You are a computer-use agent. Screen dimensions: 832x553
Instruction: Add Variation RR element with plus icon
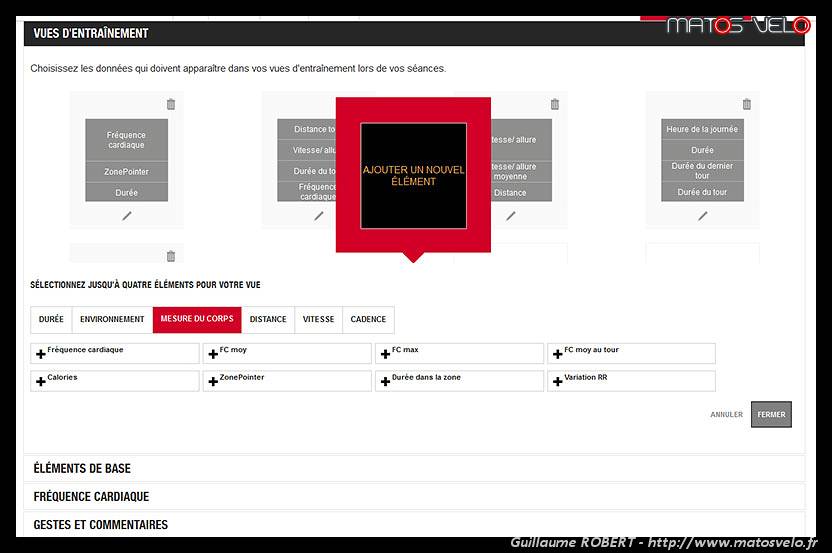pos(557,381)
